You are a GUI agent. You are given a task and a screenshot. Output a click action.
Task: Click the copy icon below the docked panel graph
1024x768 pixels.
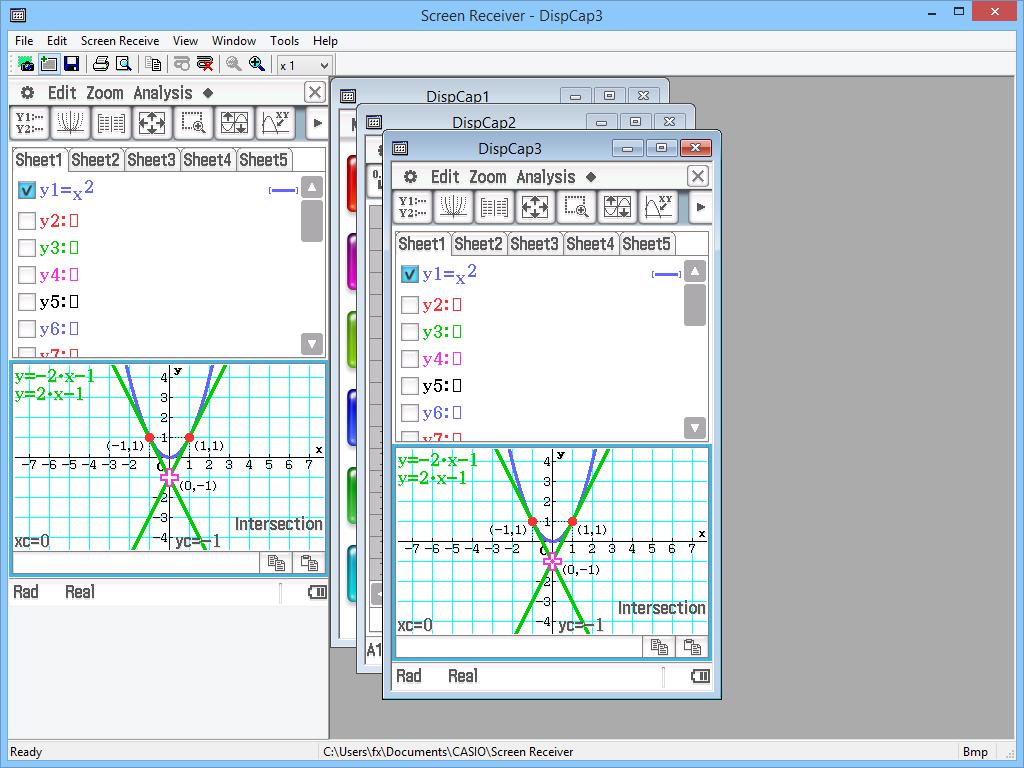coord(276,563)
